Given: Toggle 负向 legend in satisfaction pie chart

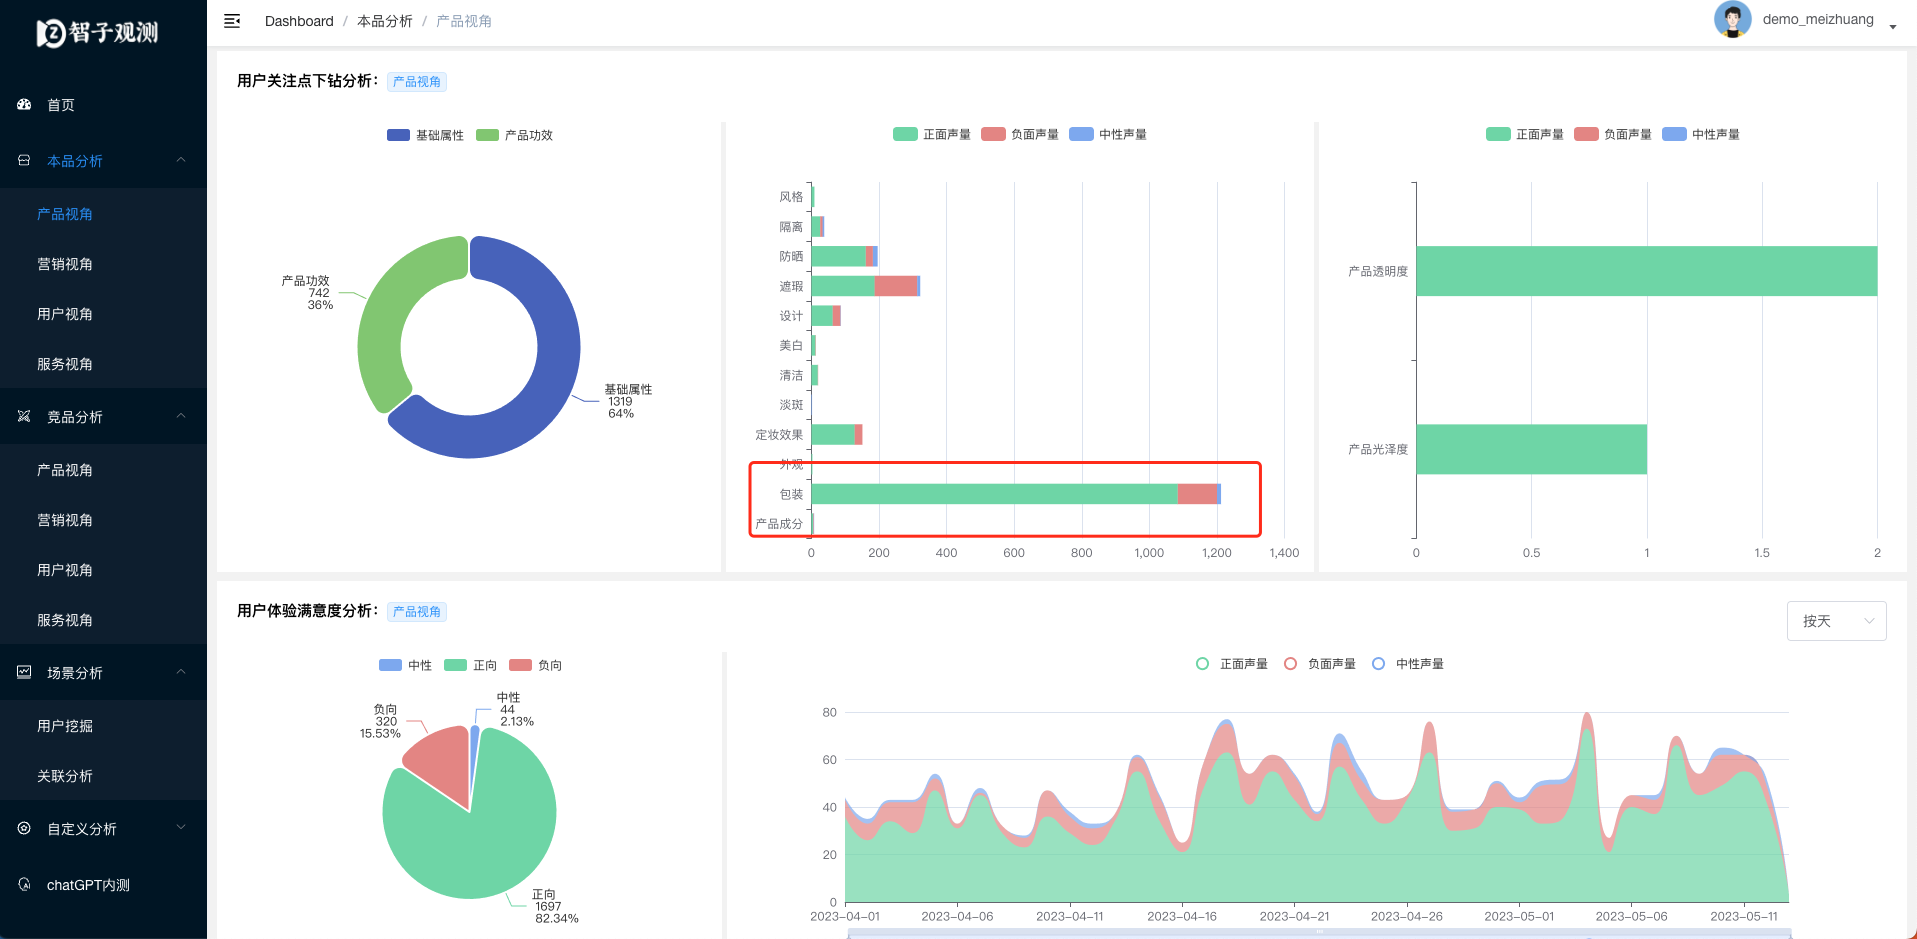Looking at the screenshot, I should [x=535, y=665].
